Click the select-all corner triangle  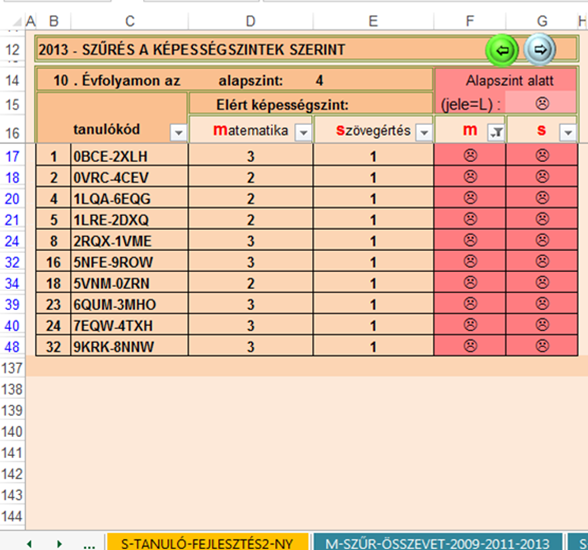click(x=16, y=21)
